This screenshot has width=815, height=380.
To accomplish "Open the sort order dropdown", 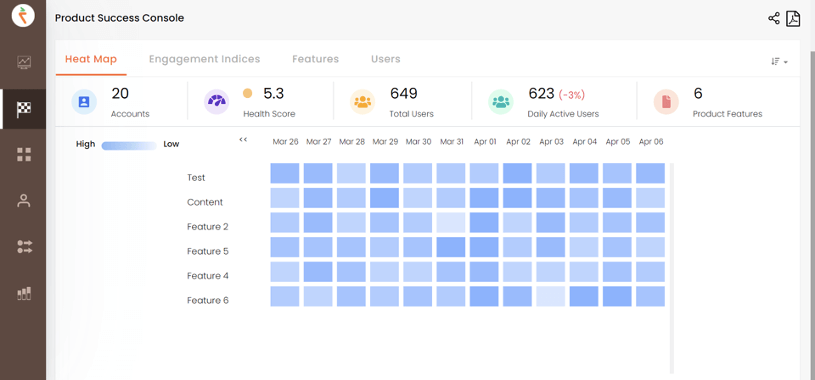I will pos(779,62).
